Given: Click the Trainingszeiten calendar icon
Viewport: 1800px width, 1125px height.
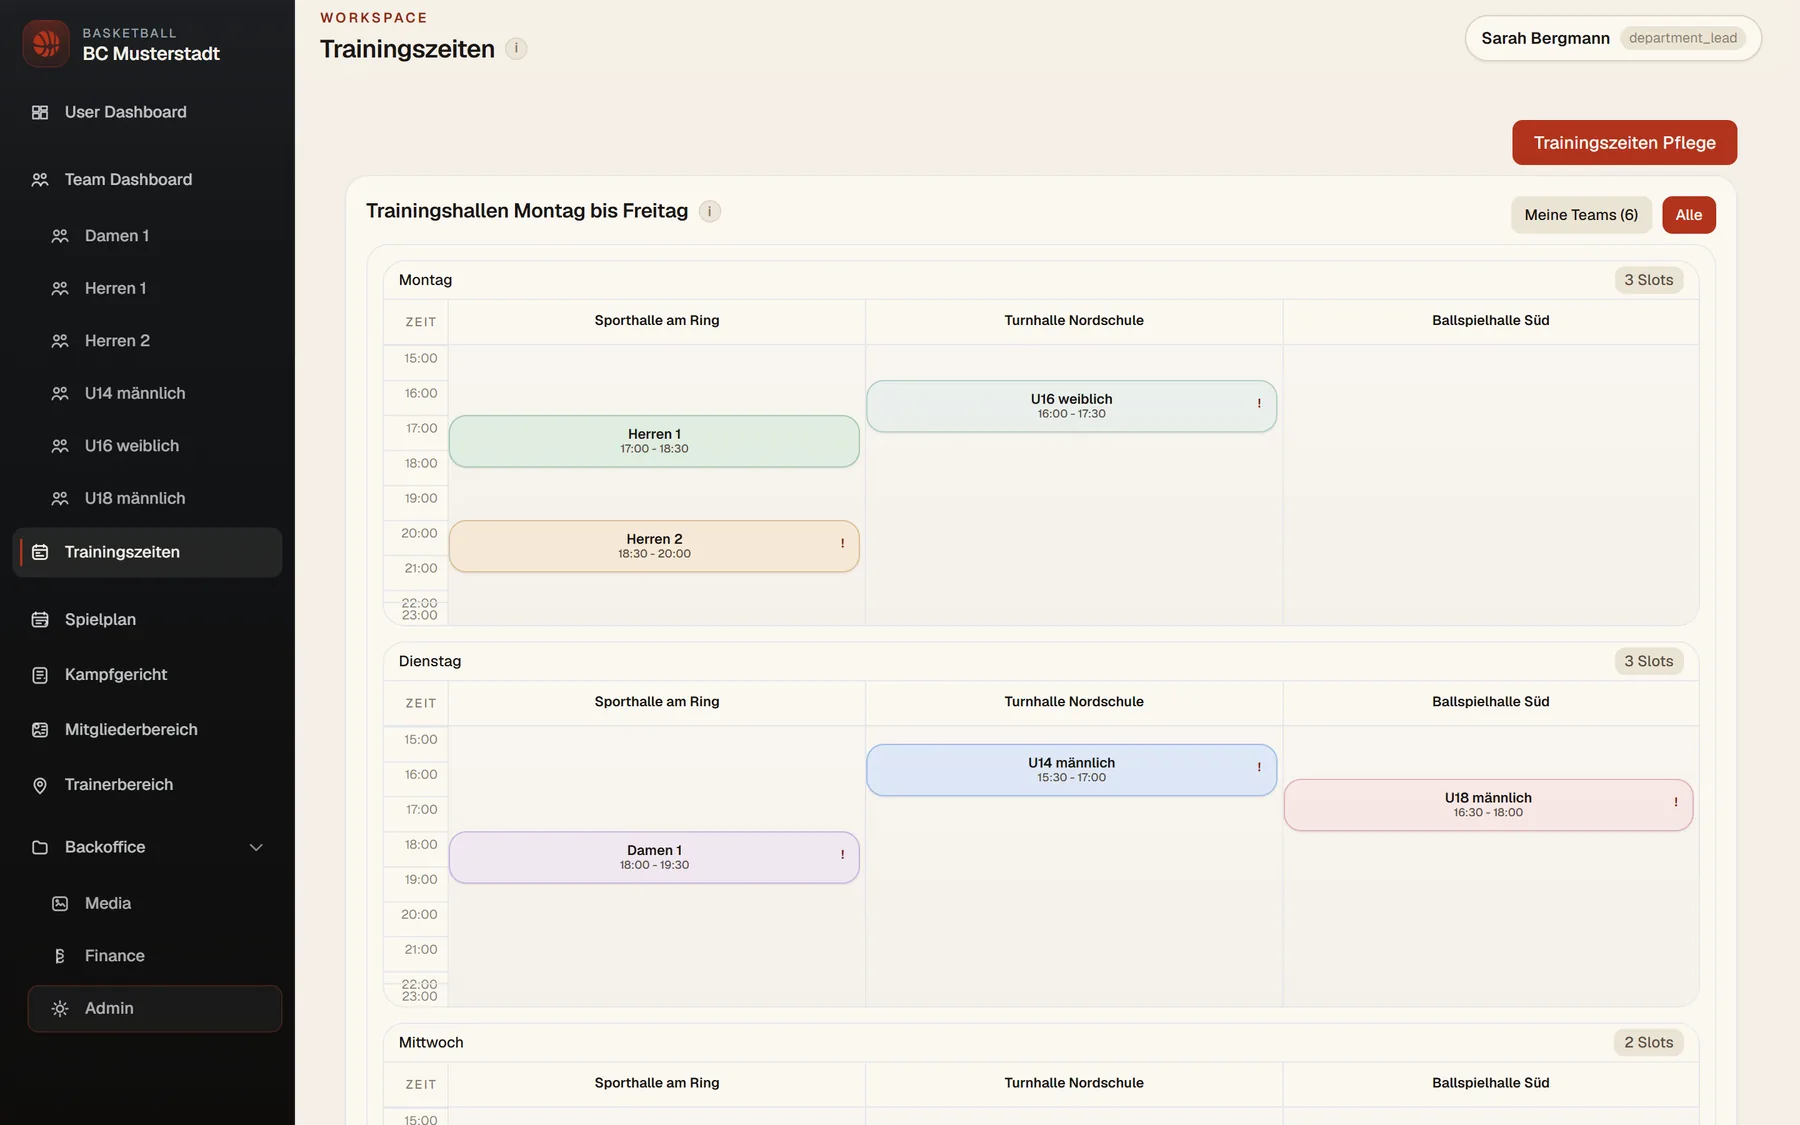Looking at the screenshot, I should click(x=40, y=552).
